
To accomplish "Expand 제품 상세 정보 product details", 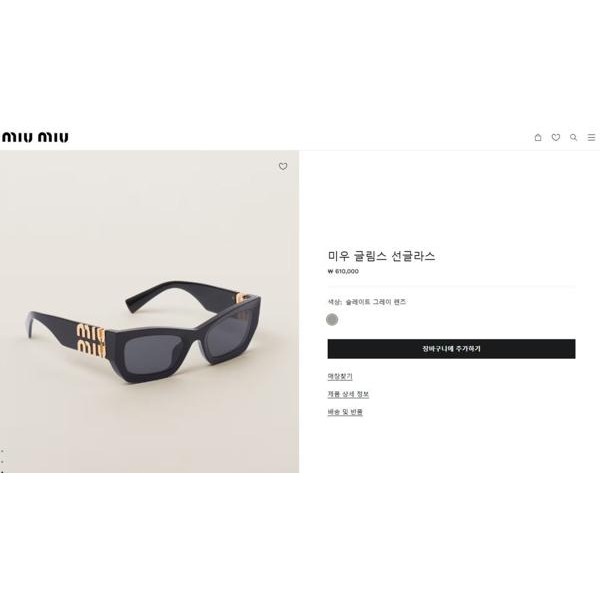I will [x=348, y=394].
